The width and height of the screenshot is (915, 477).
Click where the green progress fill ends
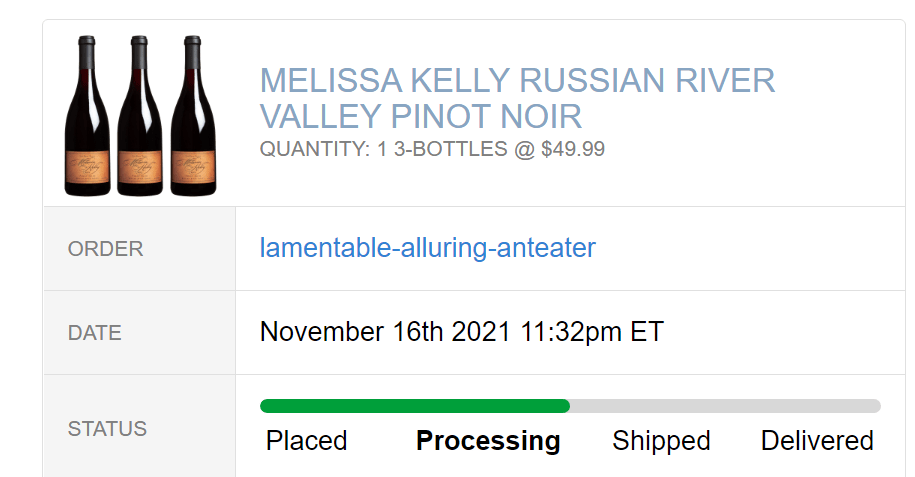(x=568, y=406)
